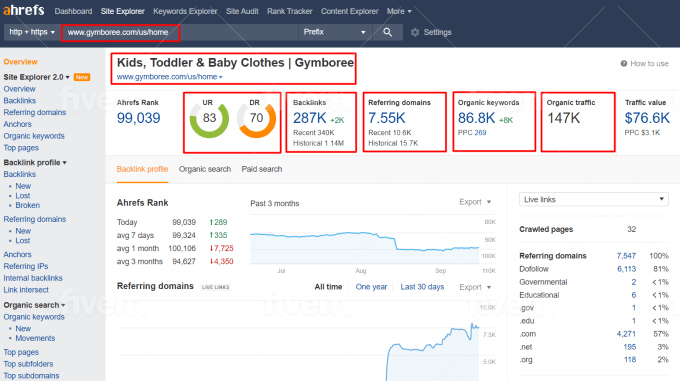Open Keywords Explorer in top navigation
The image size is (680, 381).
(185, 11)
